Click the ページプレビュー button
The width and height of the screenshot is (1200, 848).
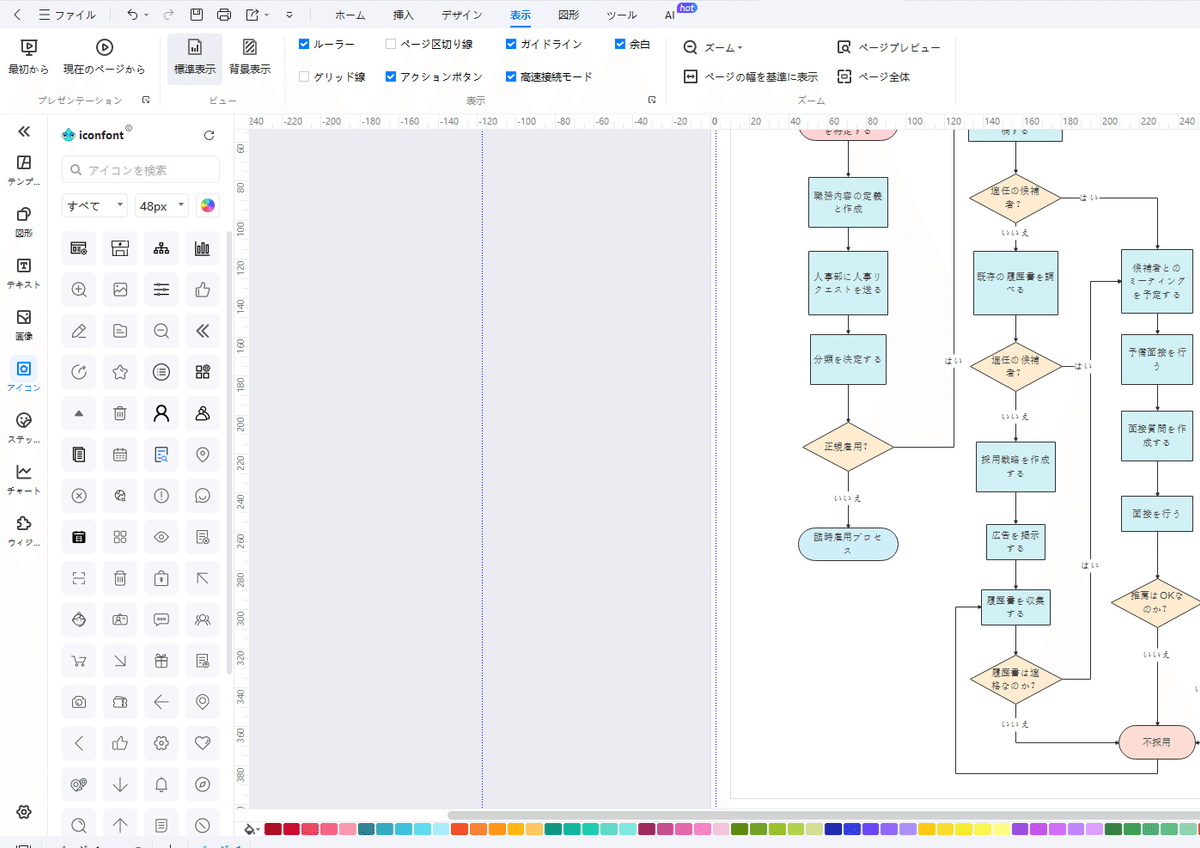pos(888,47)
